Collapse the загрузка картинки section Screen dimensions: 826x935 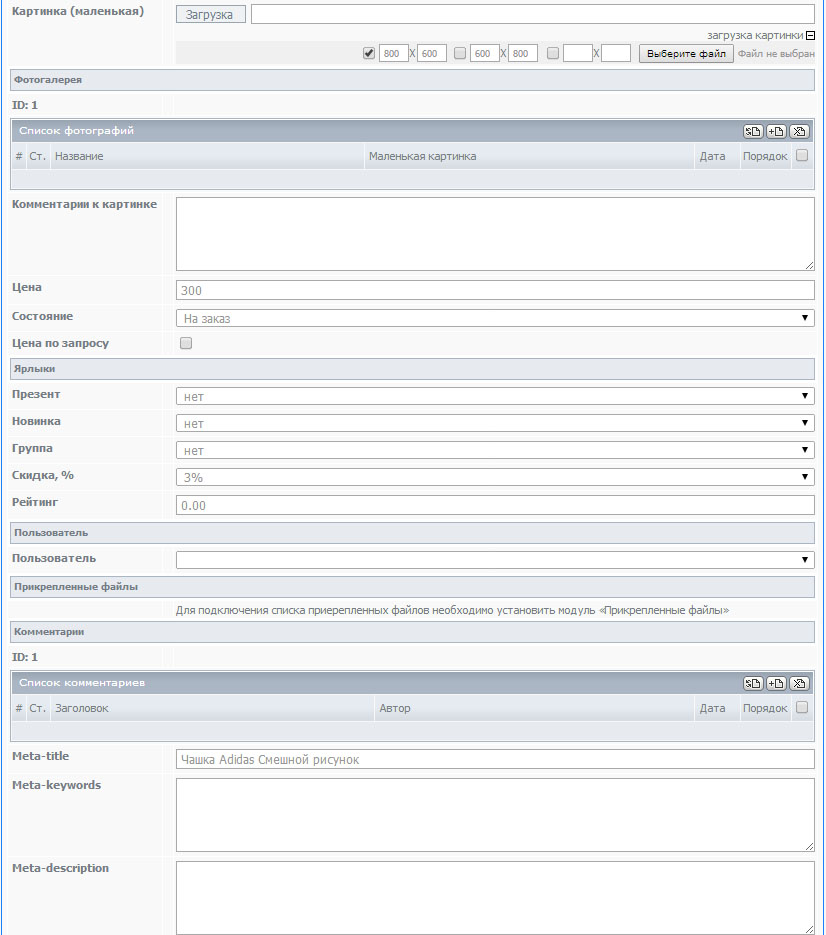(x=811, y=34)
